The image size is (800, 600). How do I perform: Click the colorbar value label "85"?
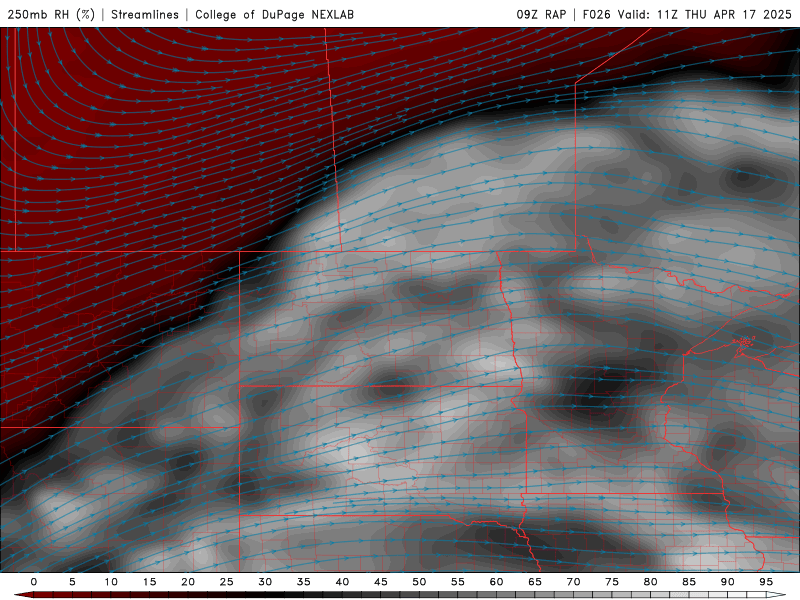point(689,582)
